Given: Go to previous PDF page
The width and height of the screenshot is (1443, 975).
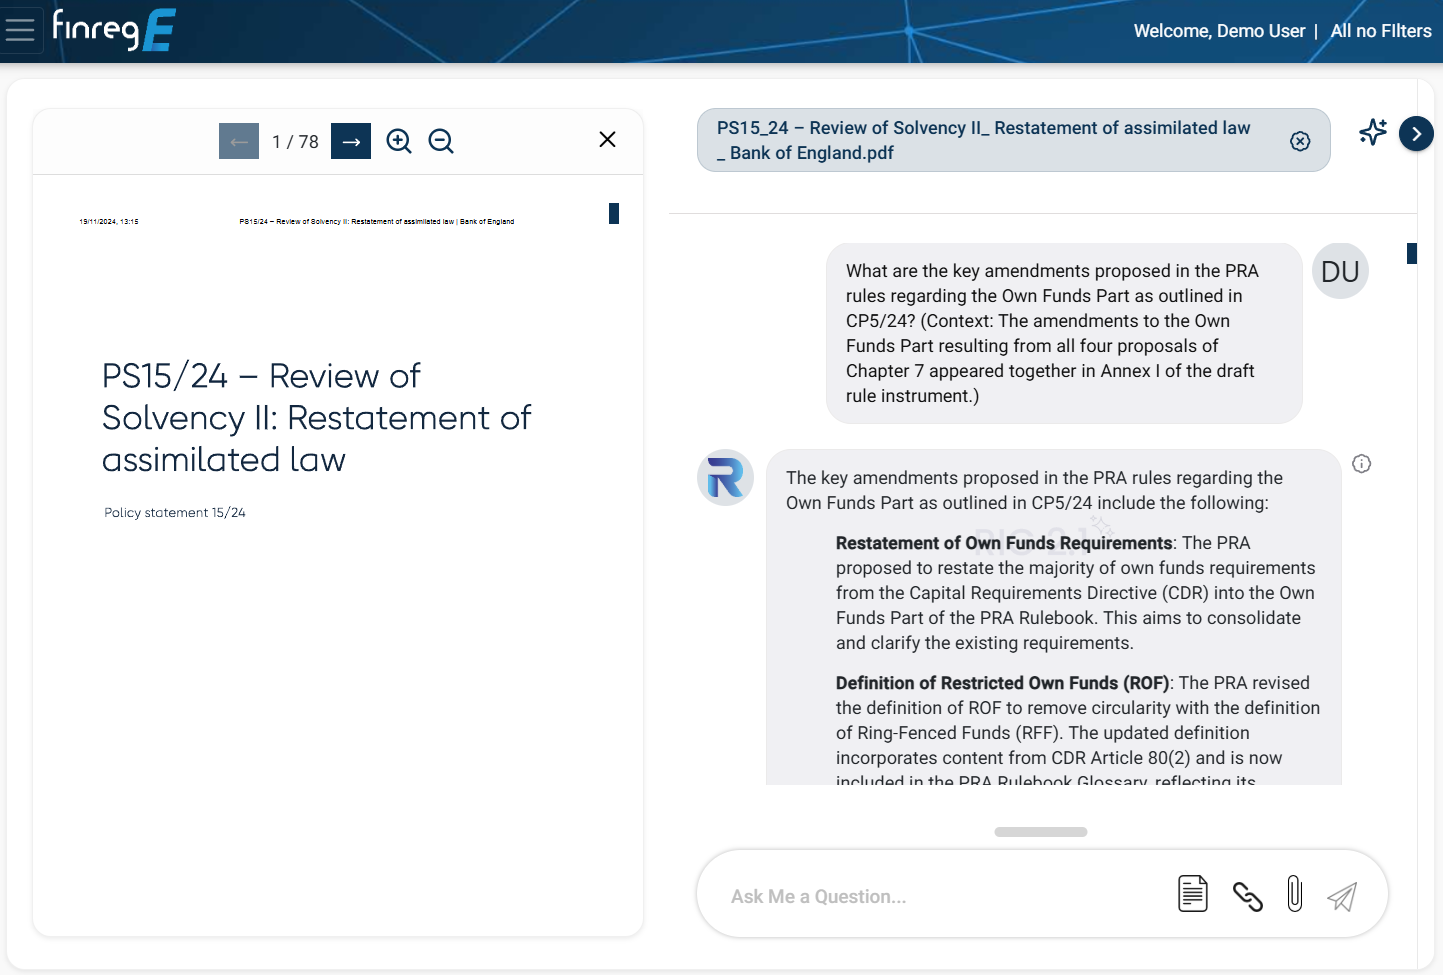Looking at the screenshot, I should click(x=239, y=141).
